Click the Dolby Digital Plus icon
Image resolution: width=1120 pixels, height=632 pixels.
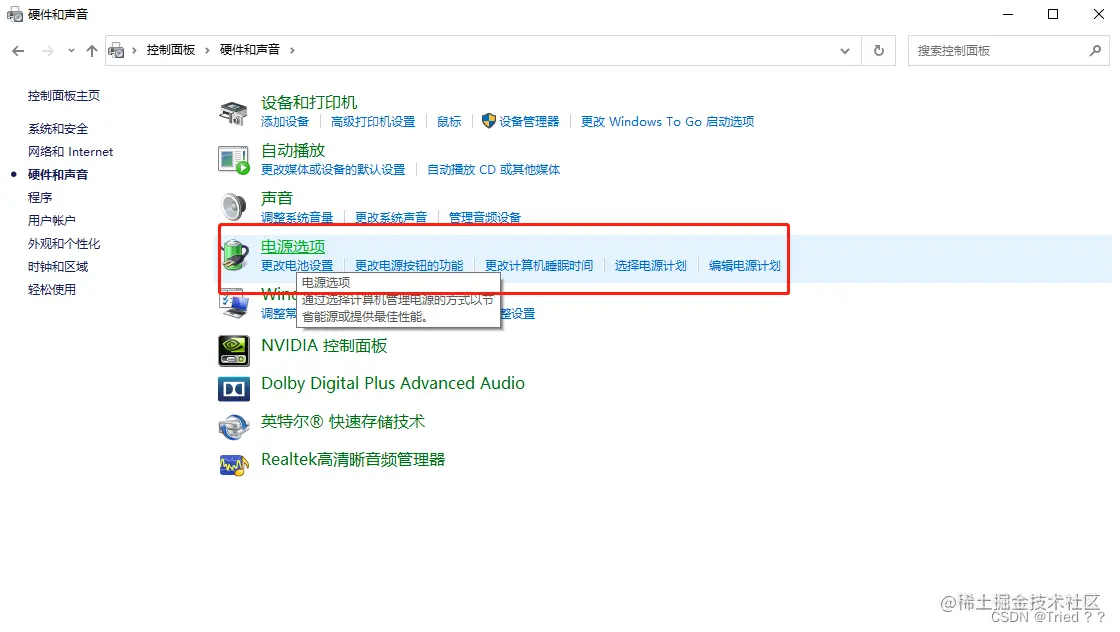pyautogui.click(x=234, y=388)
